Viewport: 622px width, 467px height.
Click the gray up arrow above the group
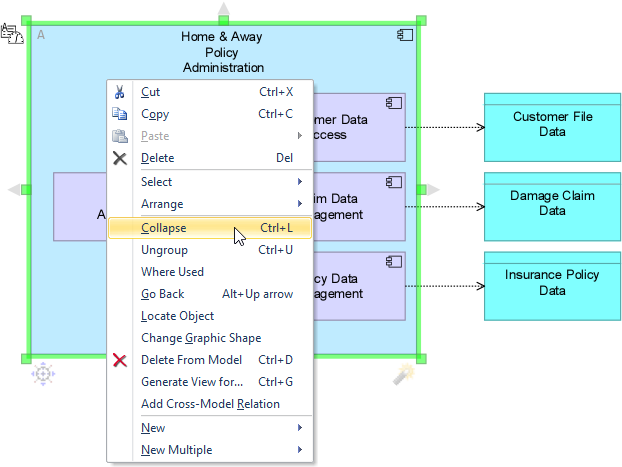pos(224,11)
